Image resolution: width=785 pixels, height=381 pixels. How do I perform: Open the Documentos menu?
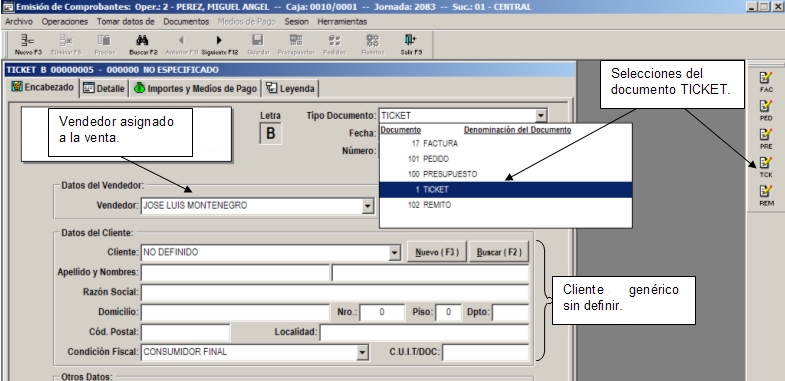click(x=186, y=22)
